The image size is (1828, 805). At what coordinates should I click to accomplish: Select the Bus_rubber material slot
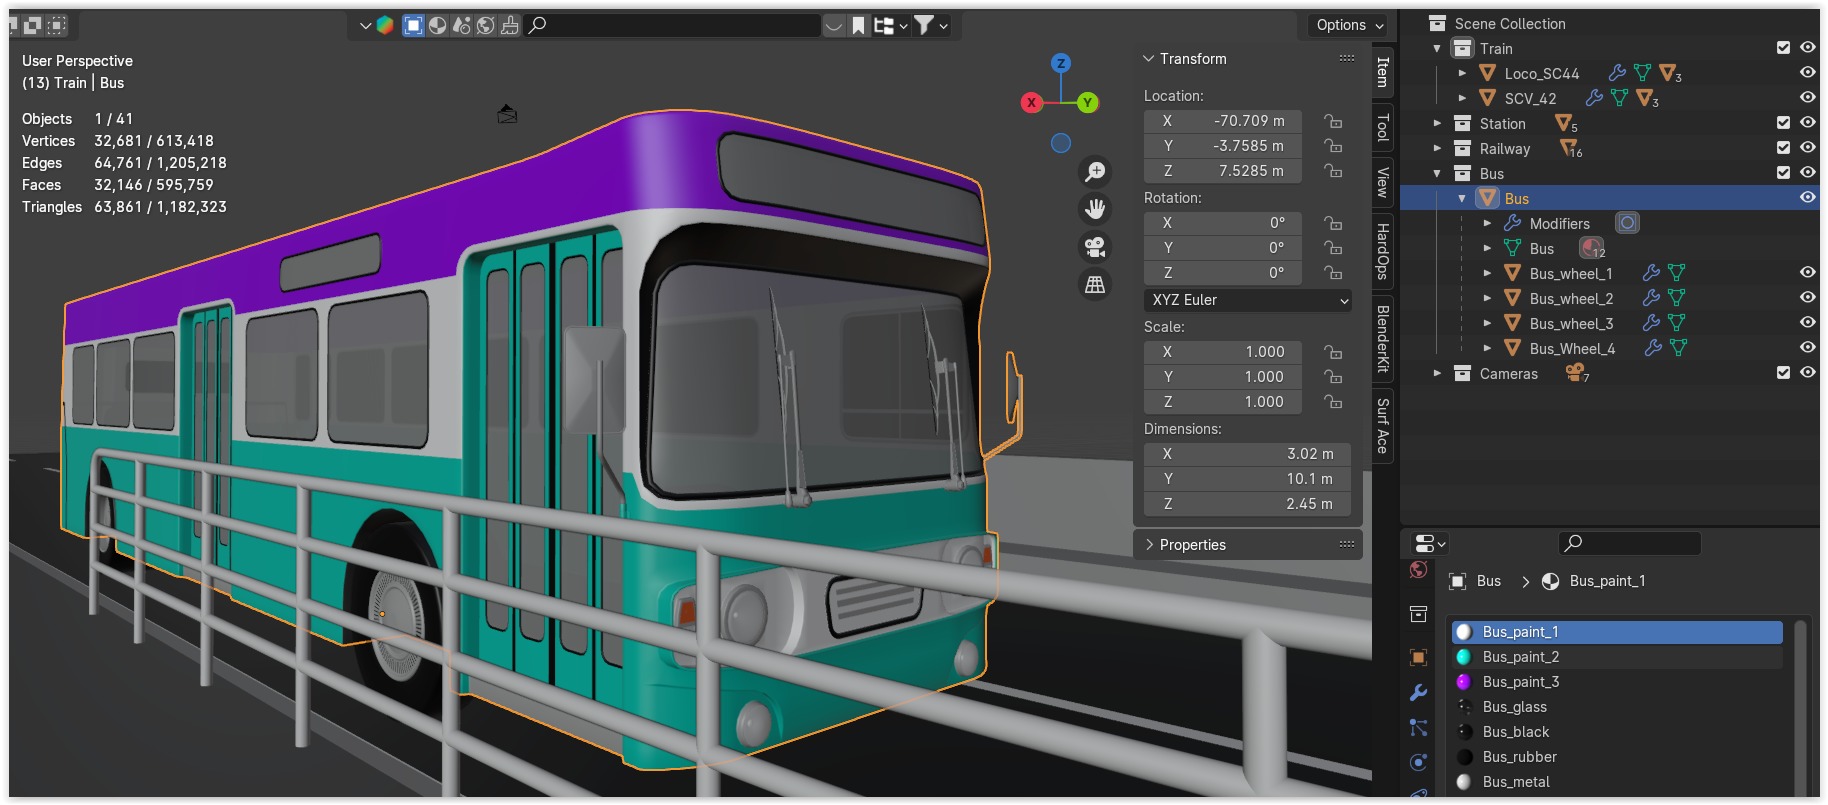[x=1617, y=757]
